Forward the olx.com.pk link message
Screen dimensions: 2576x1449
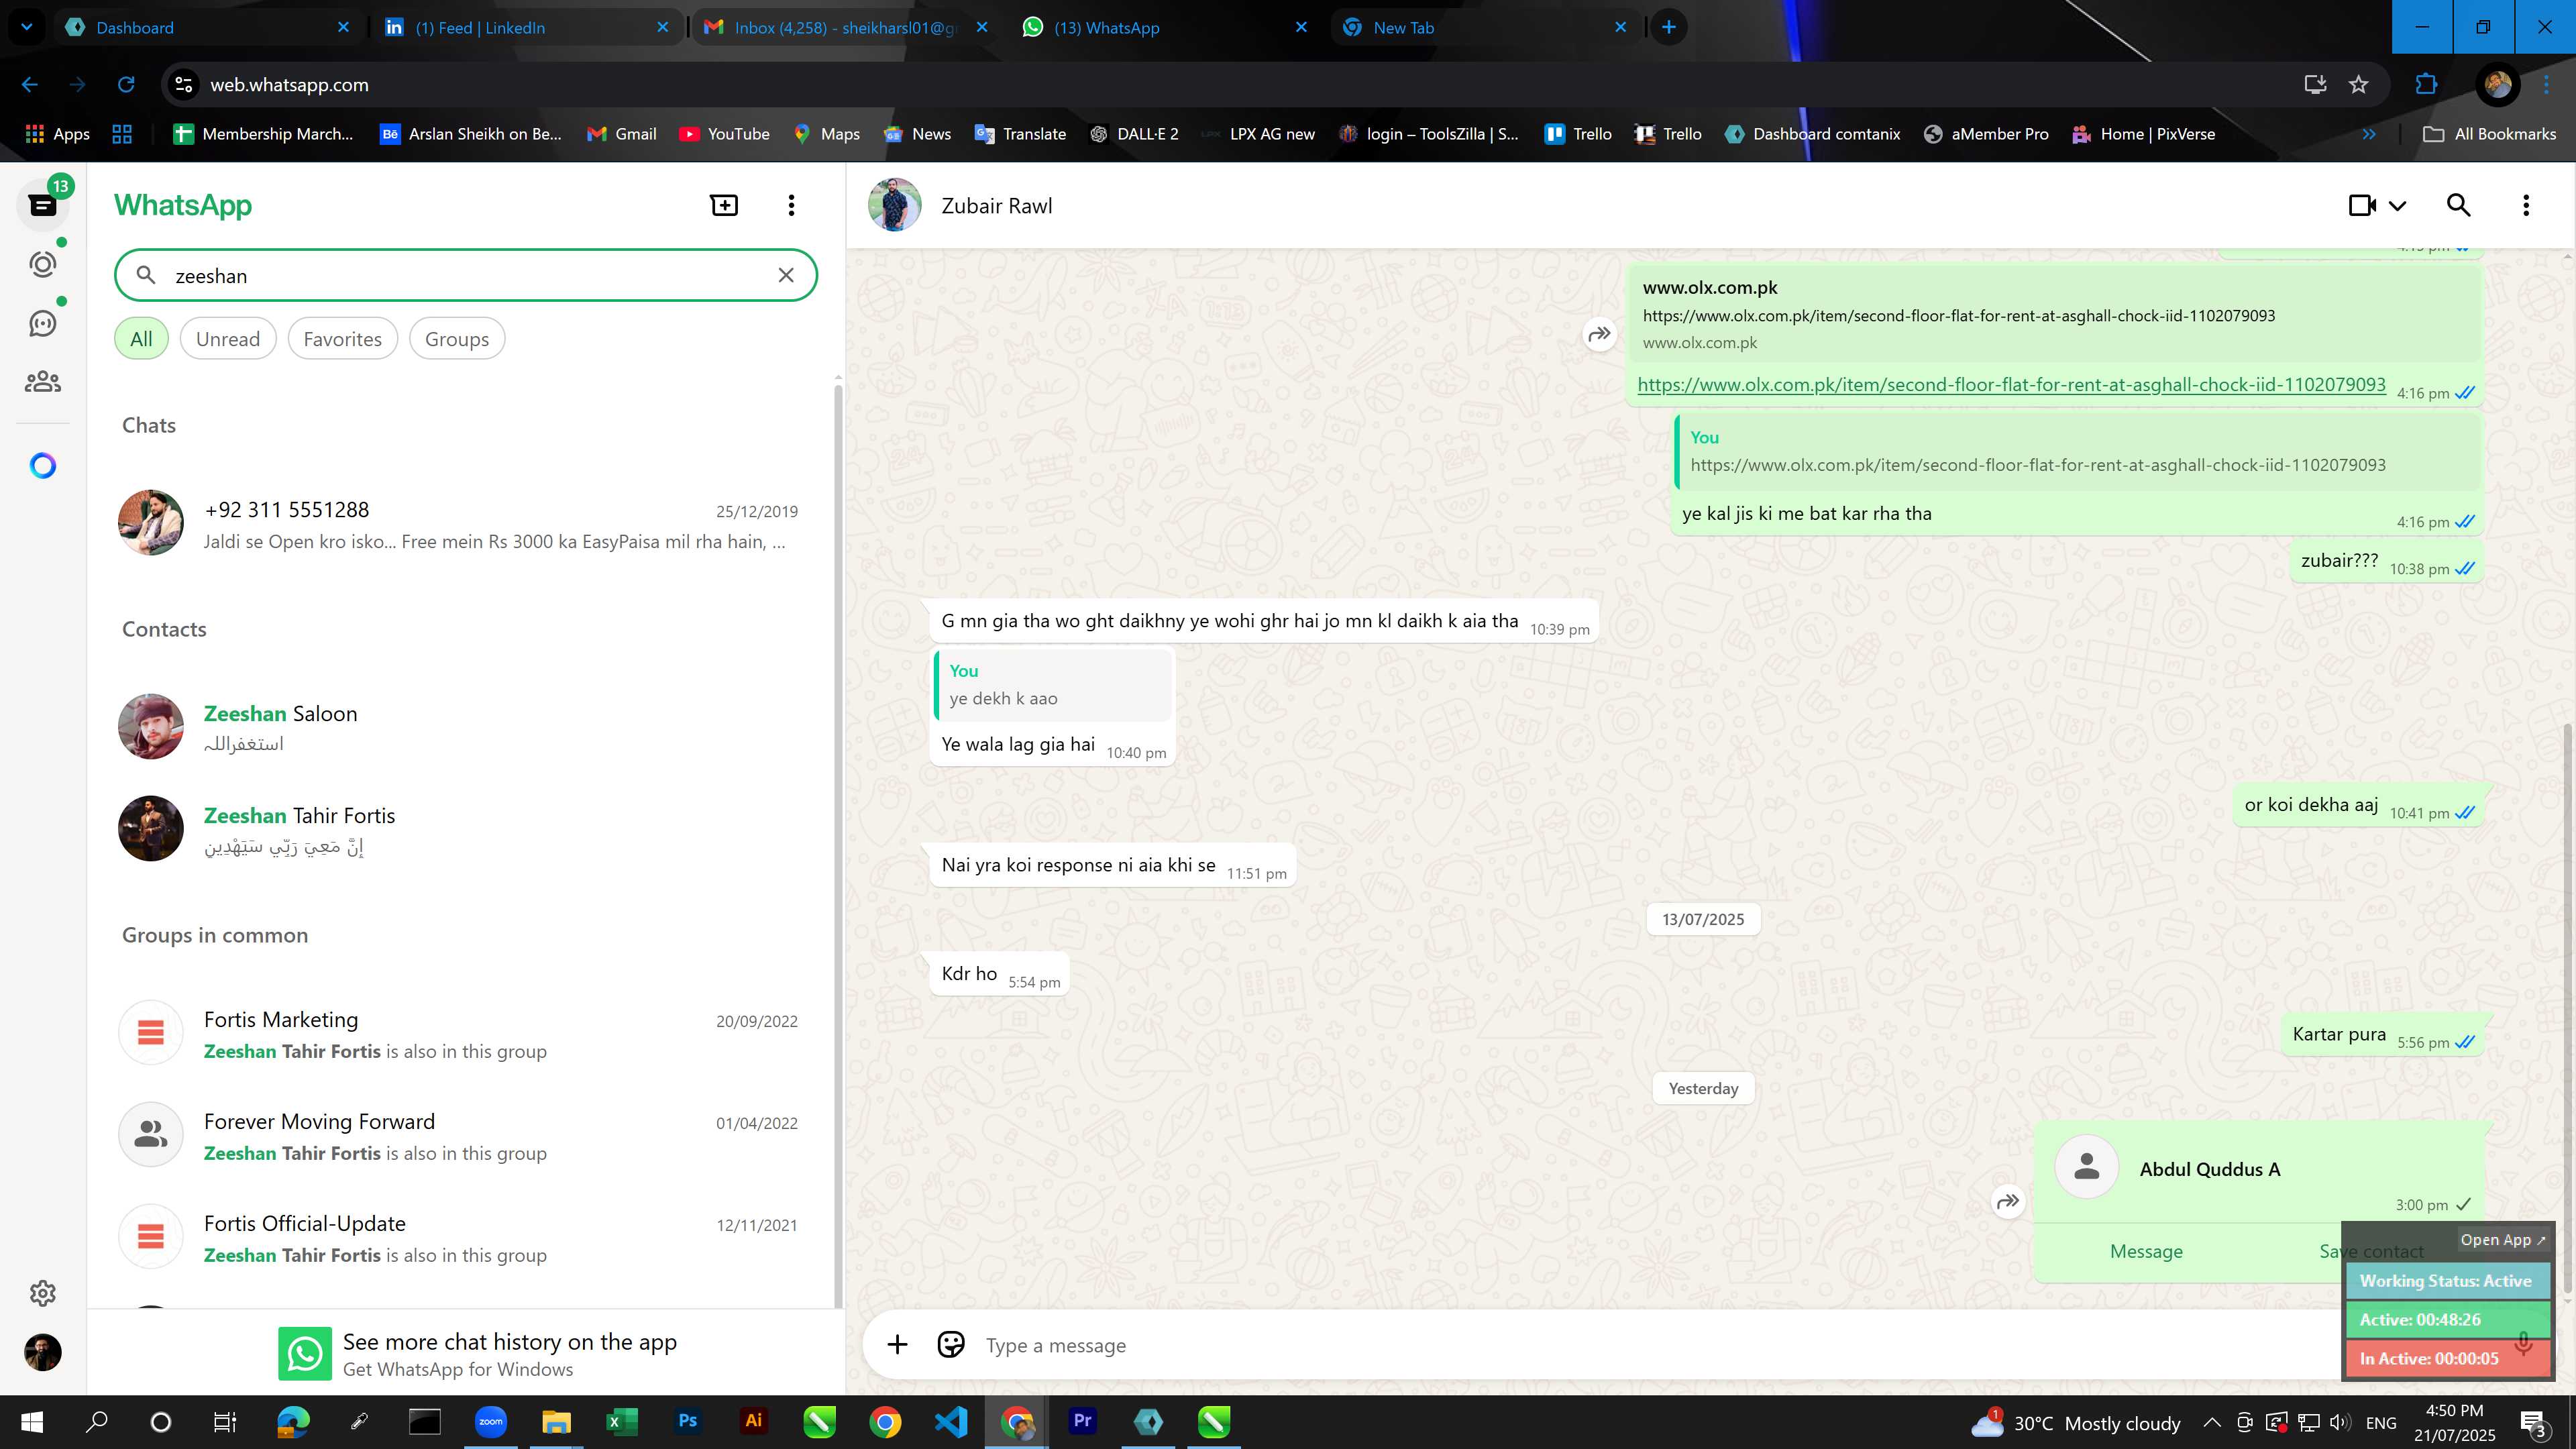1599,334
